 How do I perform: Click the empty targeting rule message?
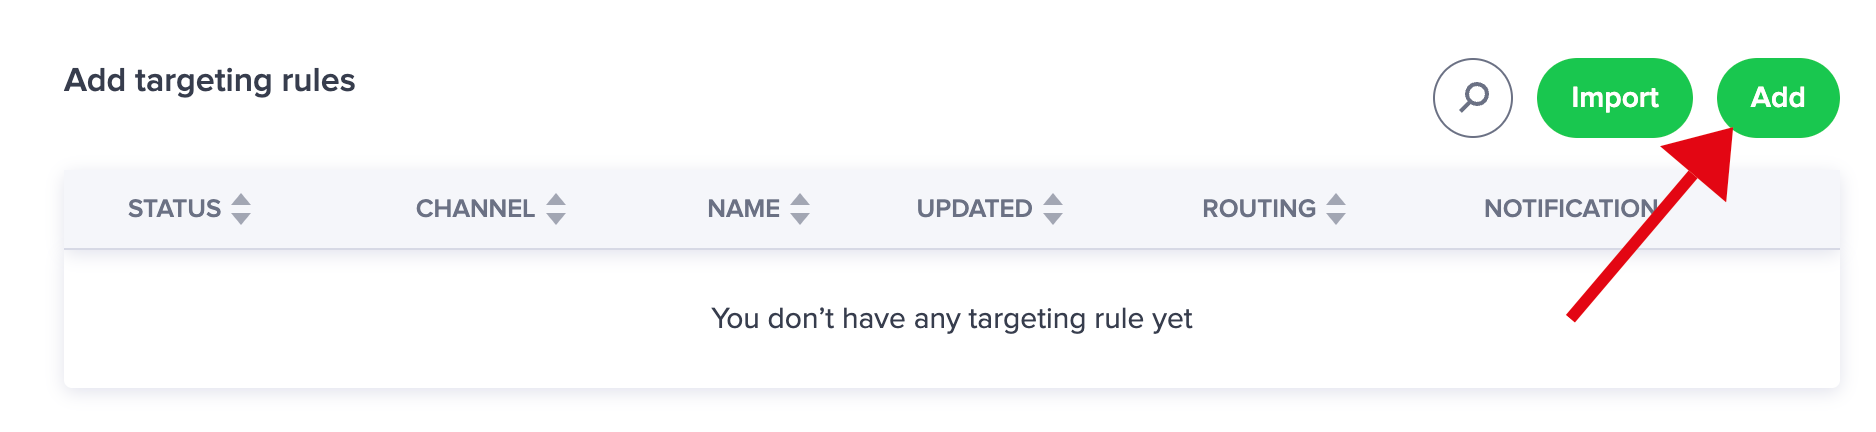(952, 318)
